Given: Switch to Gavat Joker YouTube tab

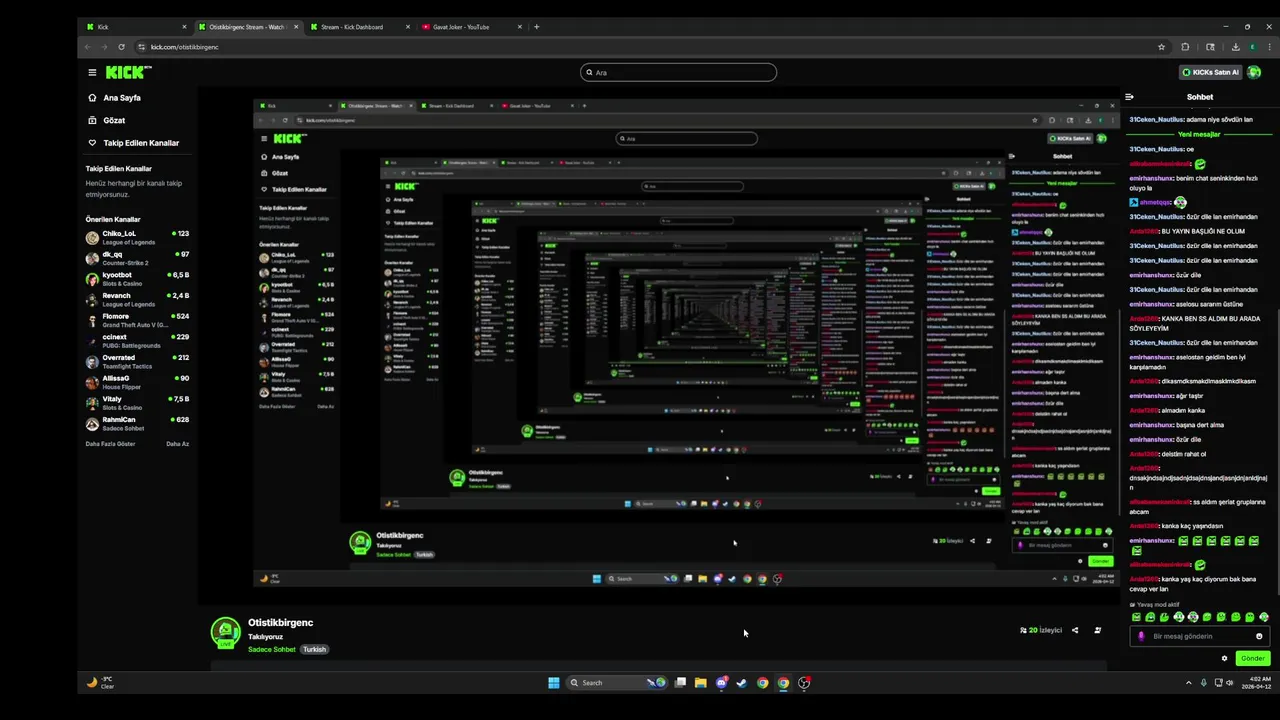Looking at the screenshot, I should pos(470,27).
